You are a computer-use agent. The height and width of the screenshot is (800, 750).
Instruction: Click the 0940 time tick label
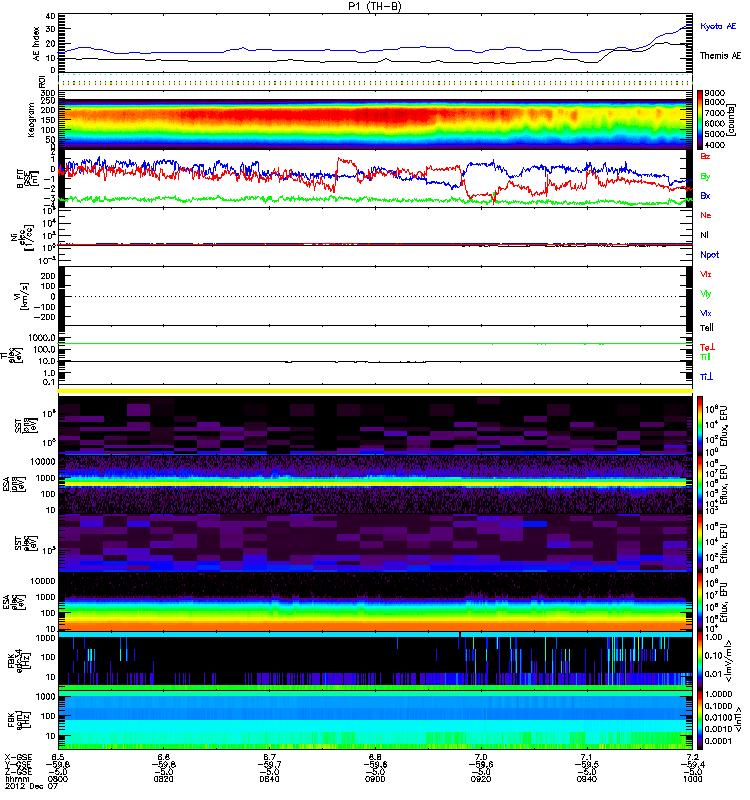586,779
